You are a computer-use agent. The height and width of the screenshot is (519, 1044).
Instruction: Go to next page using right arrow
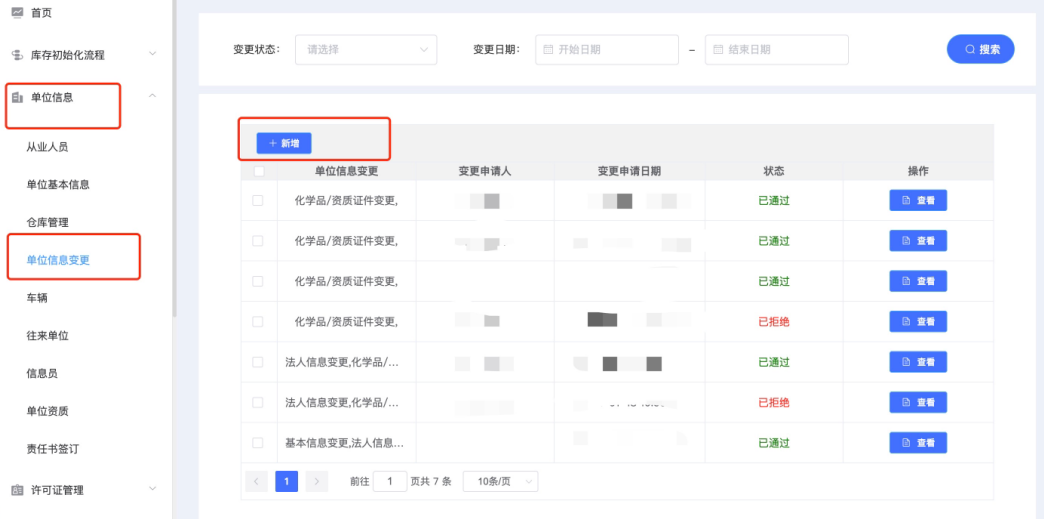[317, 482]
